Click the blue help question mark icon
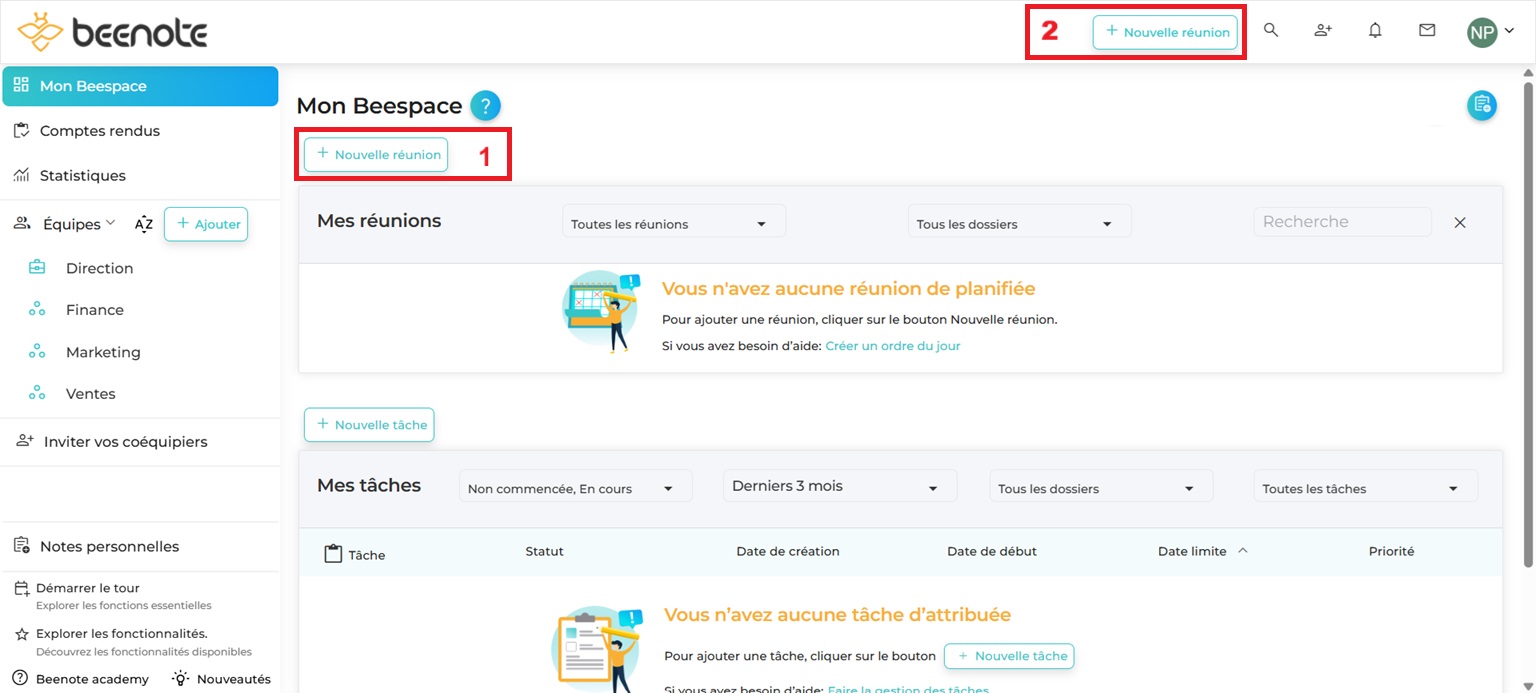Screen dimensions: 1536x694 click(485, 105)
